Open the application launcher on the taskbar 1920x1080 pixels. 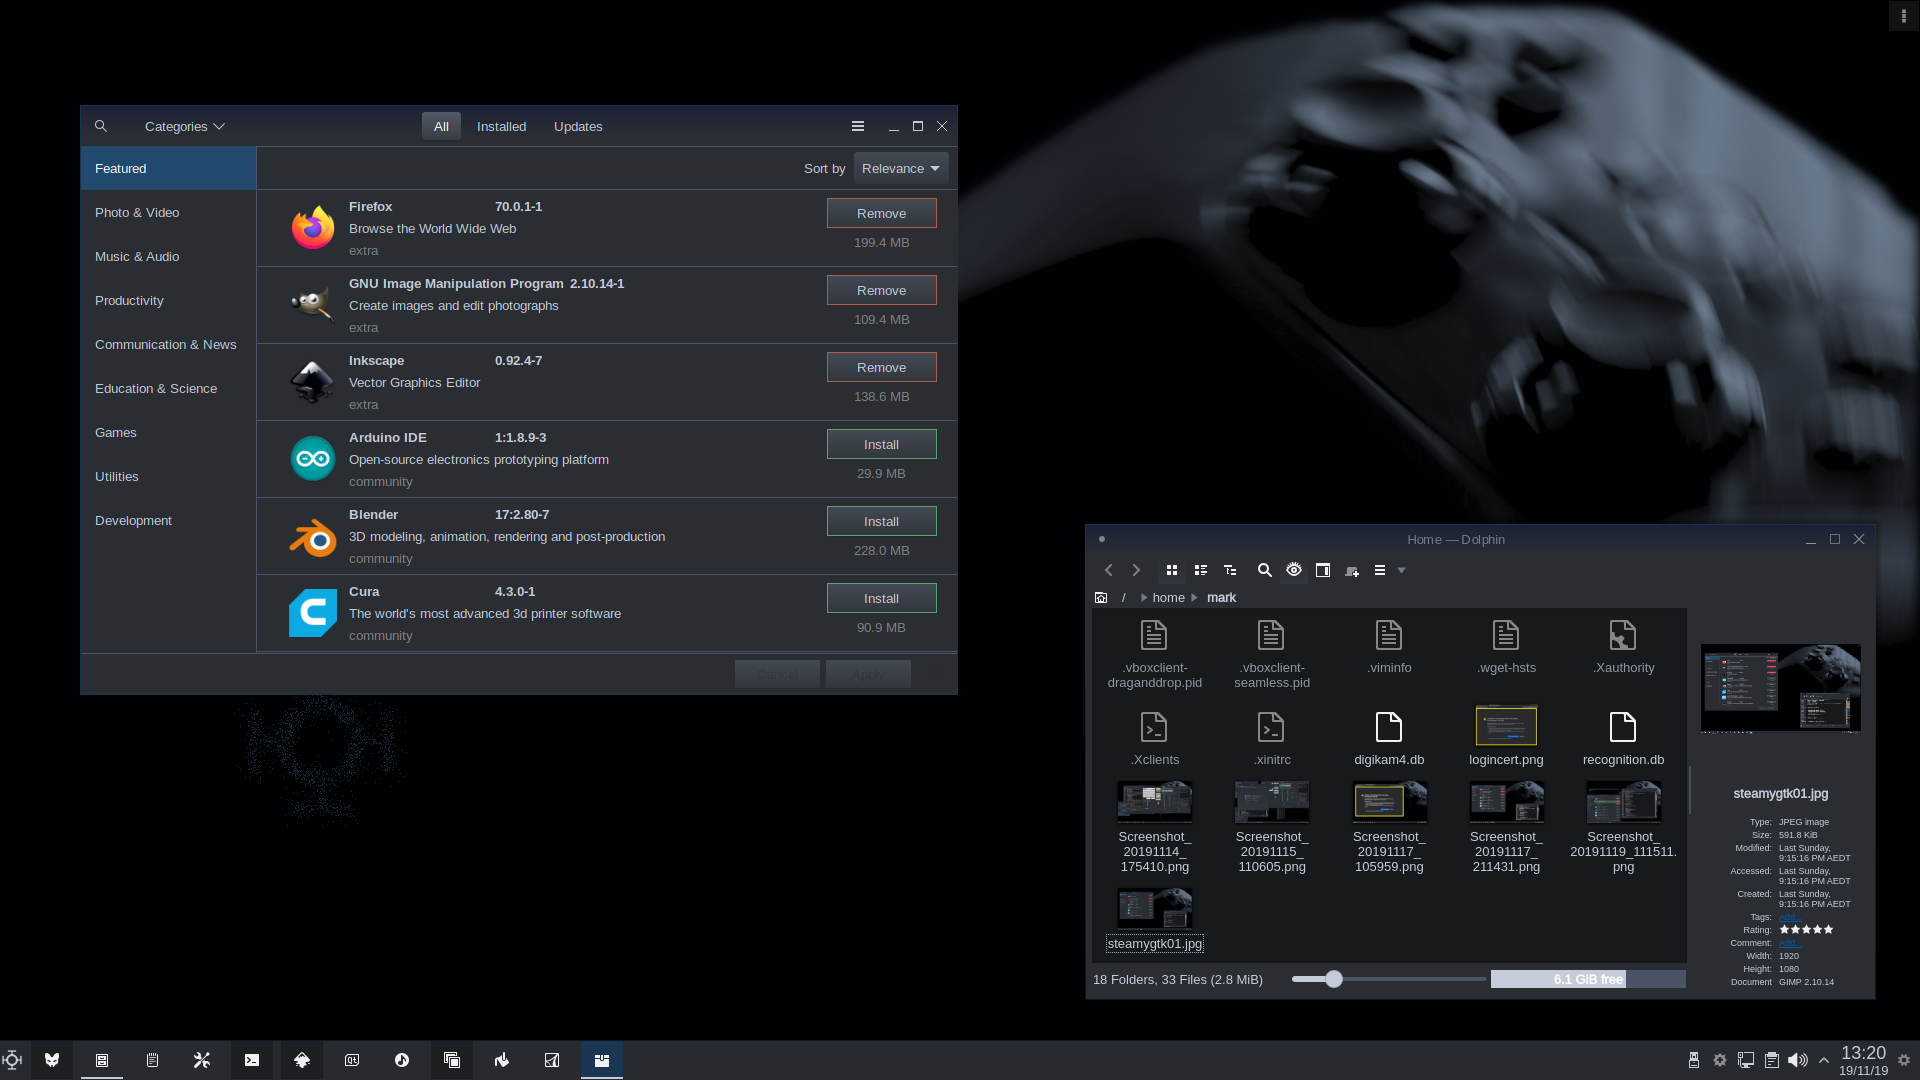pos(12,1060)
